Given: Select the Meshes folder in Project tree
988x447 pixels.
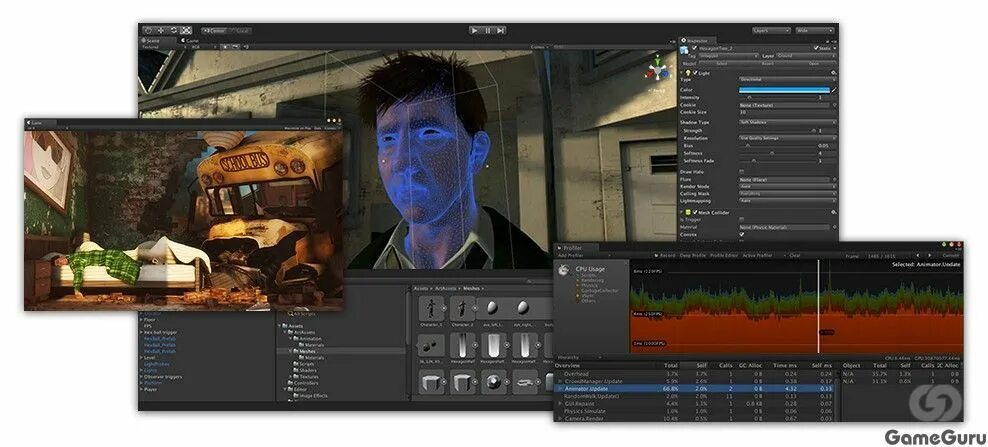Looking at the screenshot, I should pyautogui.click(x=306, y=351).
